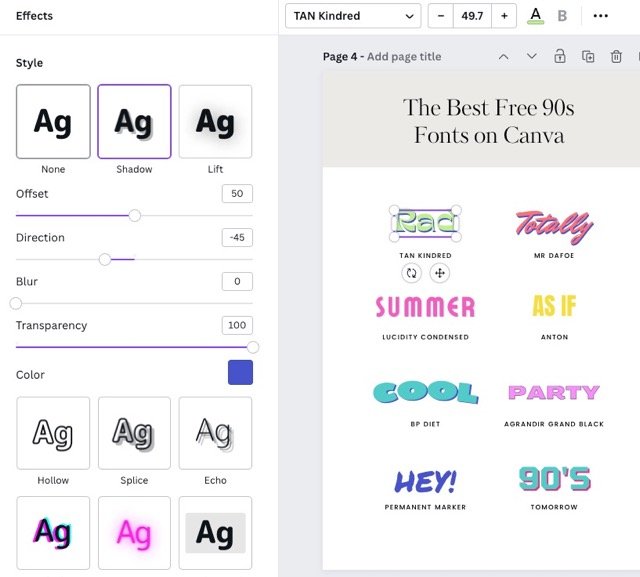
Task: Toggle bold formatting
Action: click(562, 16)
